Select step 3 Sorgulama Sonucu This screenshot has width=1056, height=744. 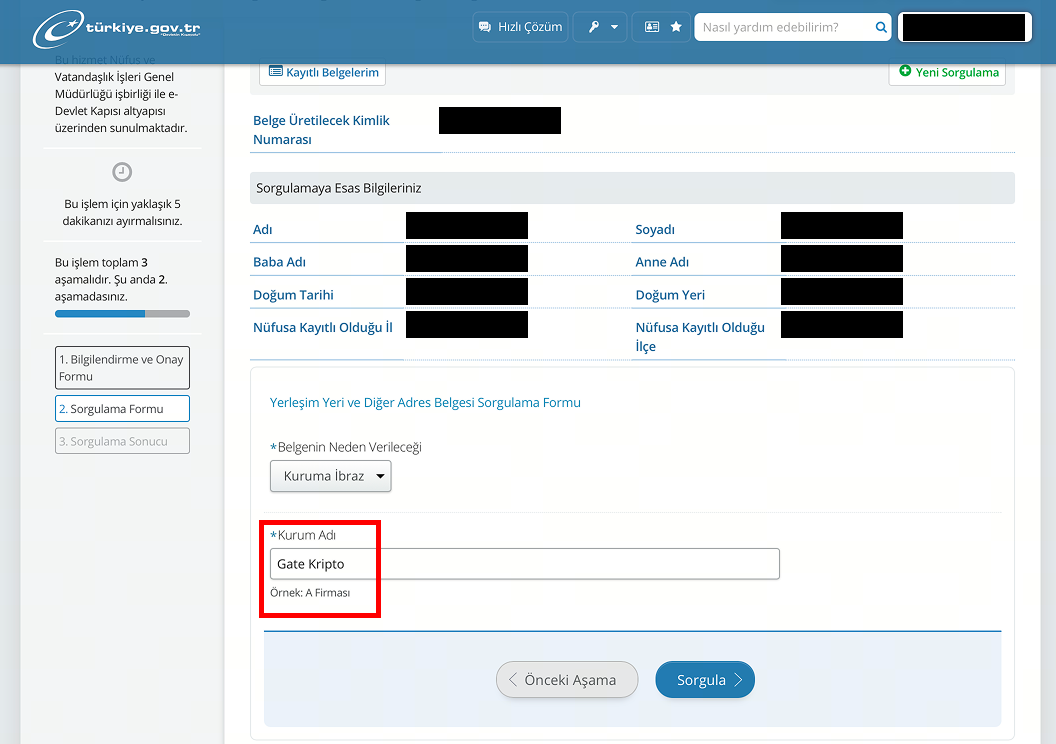point(122,441)
